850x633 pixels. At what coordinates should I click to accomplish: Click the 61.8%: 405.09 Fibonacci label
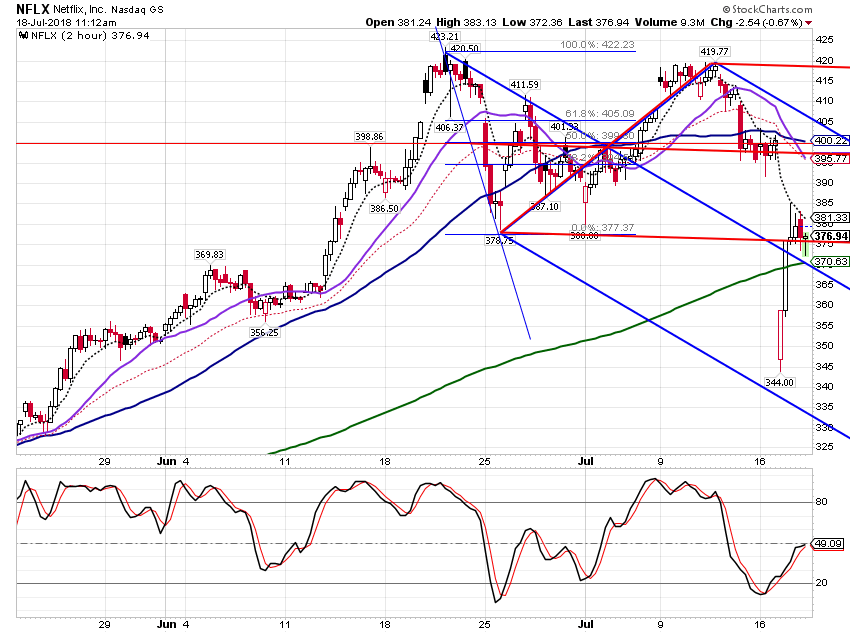(600, 114)
